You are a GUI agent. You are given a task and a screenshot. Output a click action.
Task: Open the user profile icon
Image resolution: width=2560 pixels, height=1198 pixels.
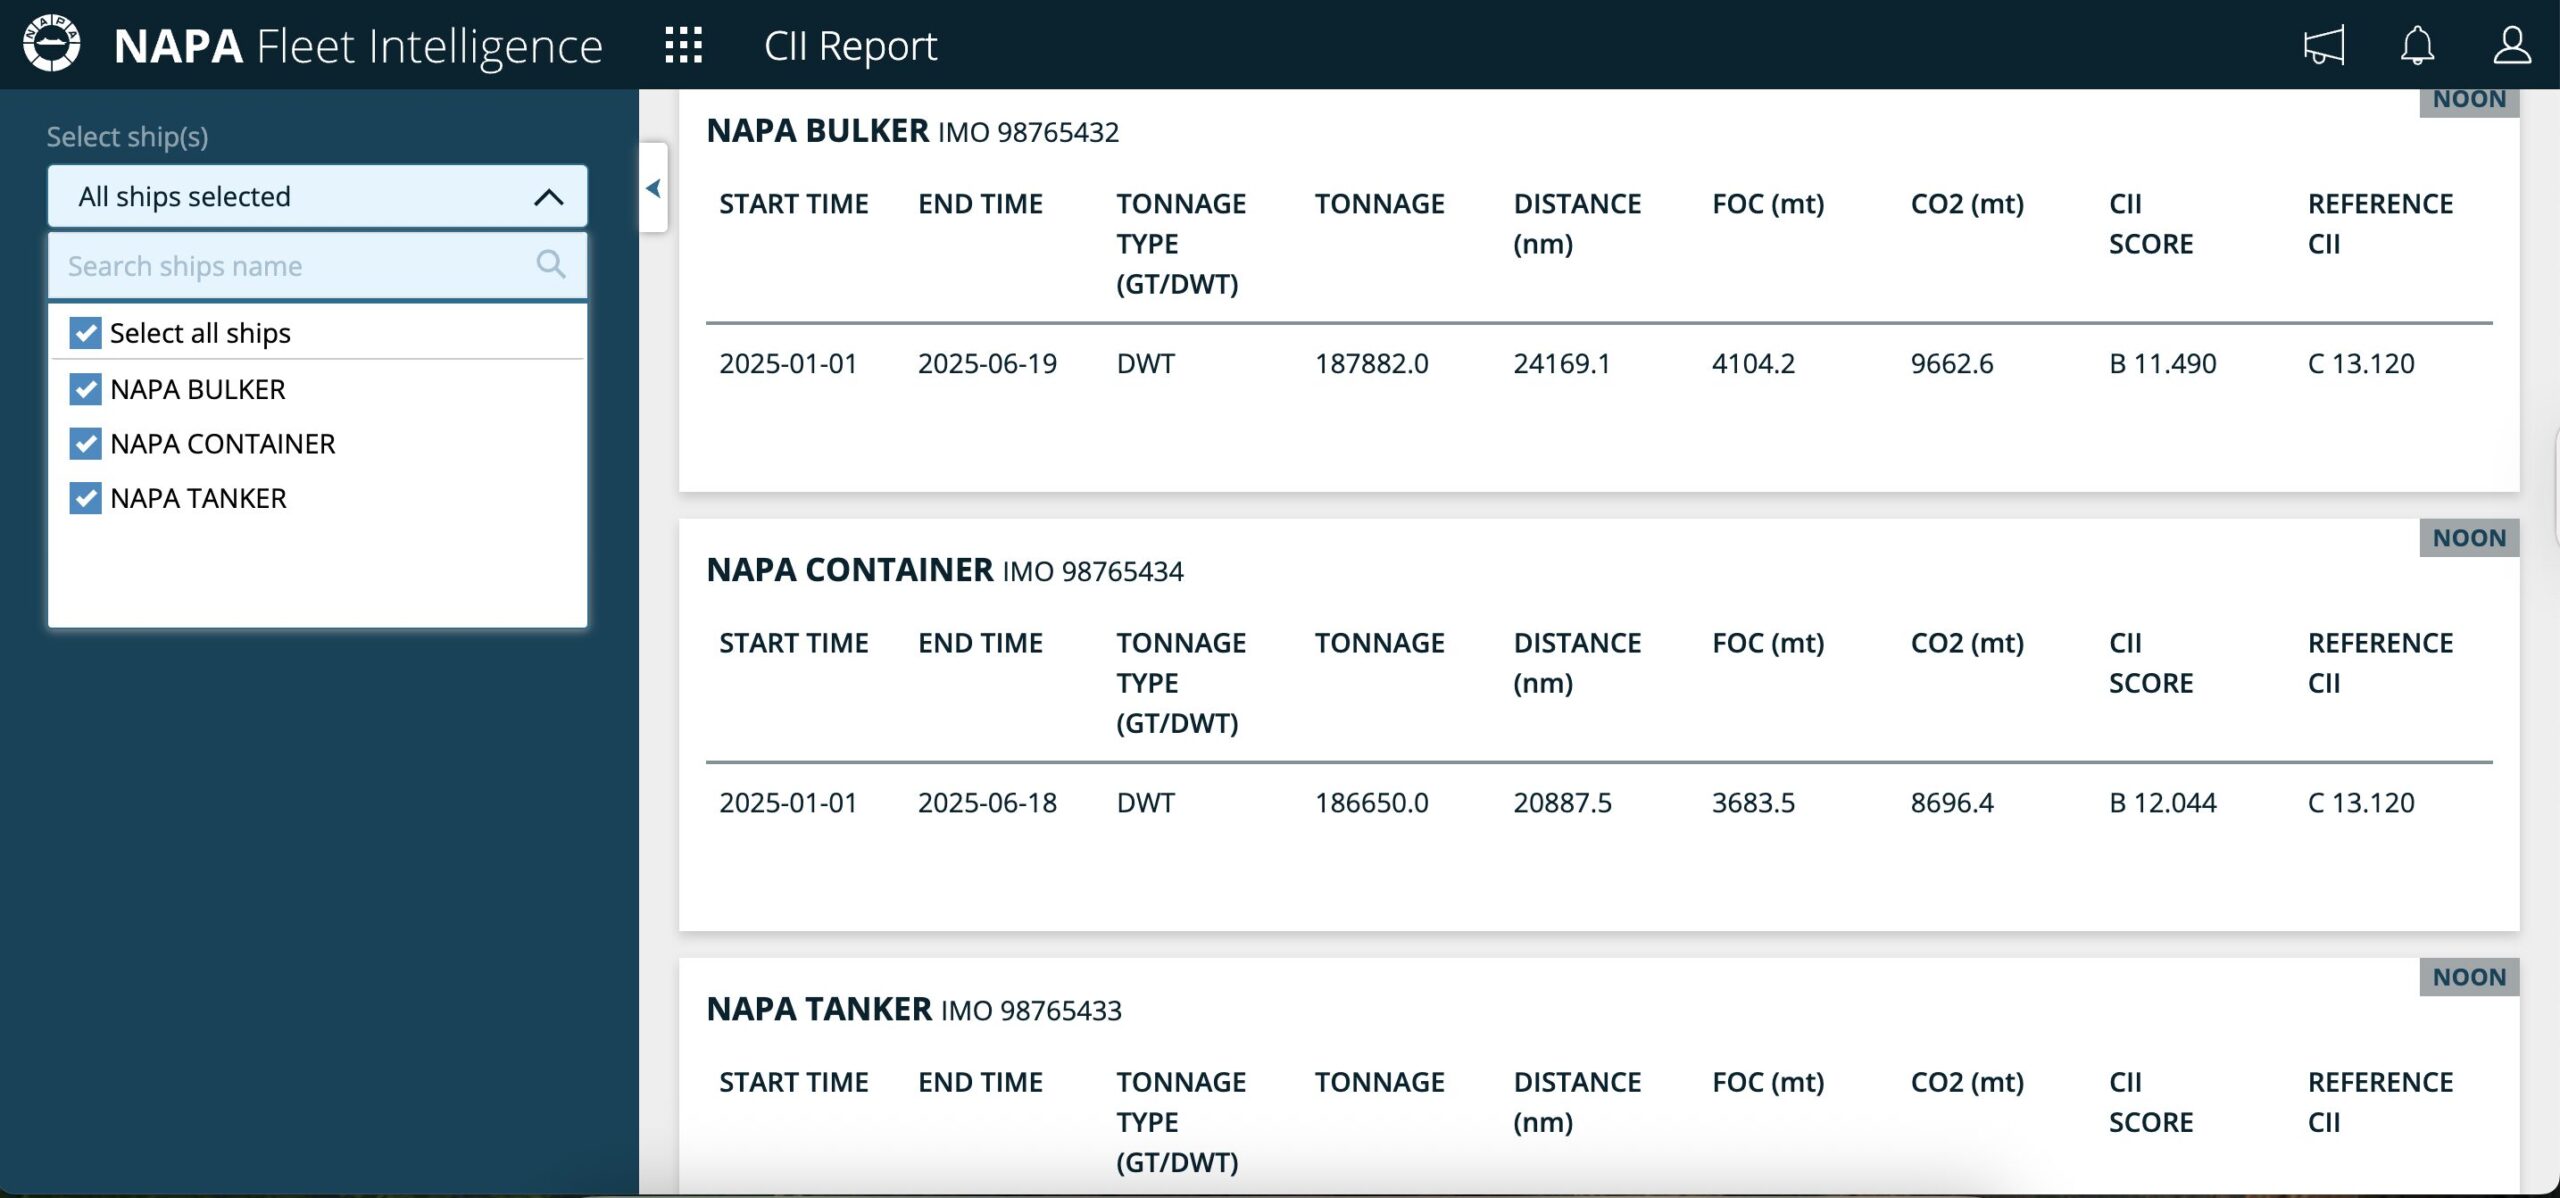point(2511,46)
